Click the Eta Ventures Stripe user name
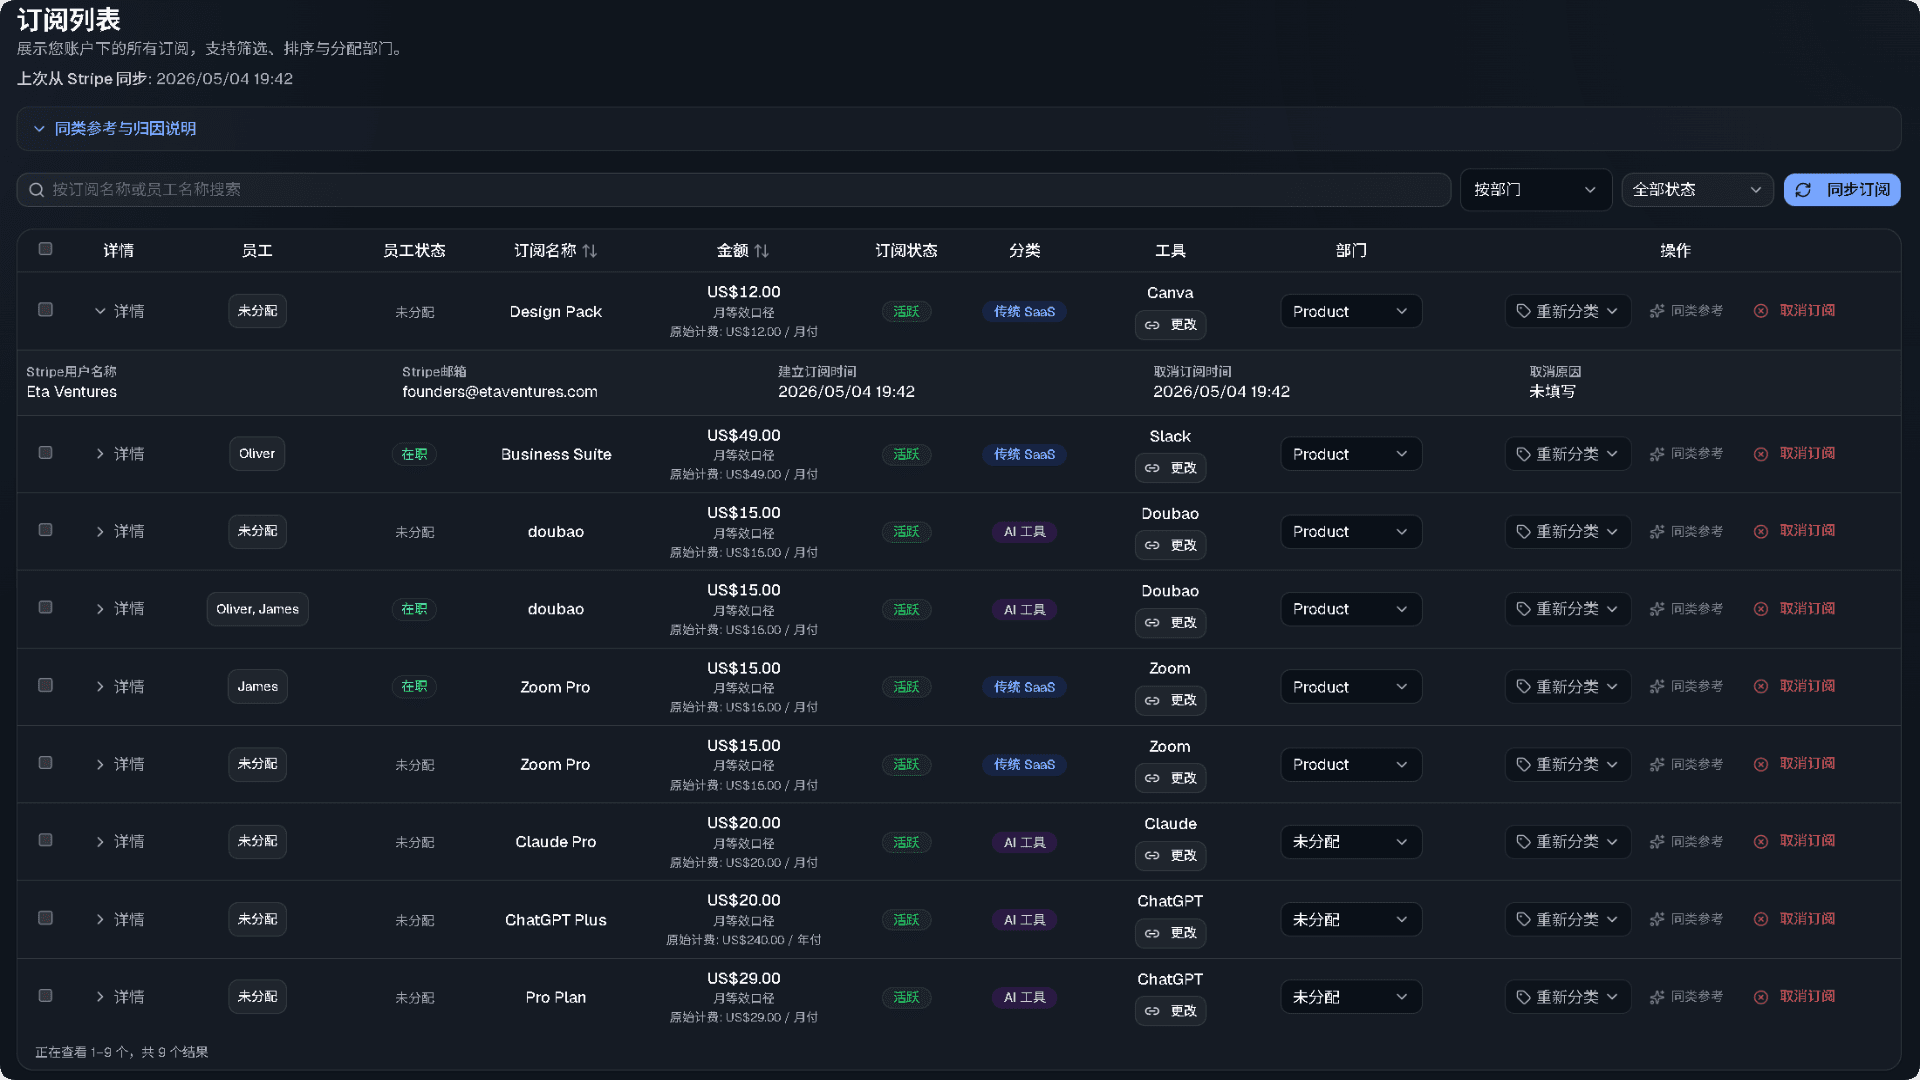 coord(72,392)
